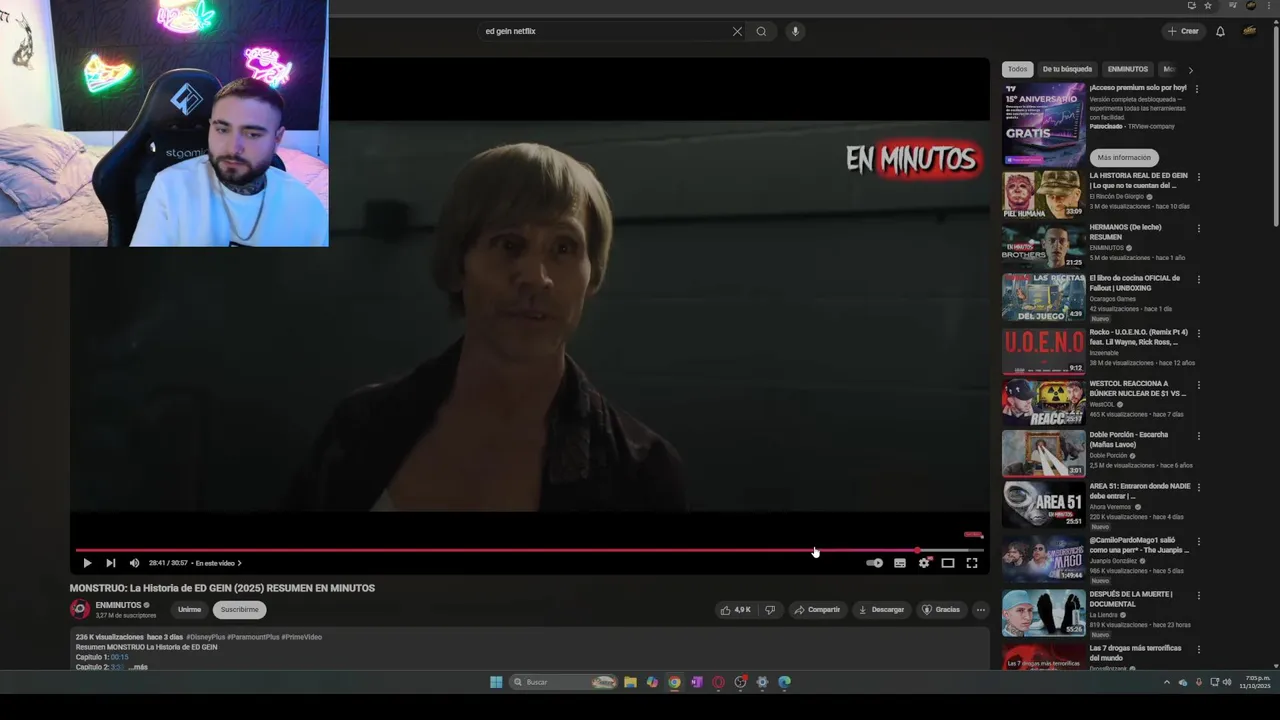1280x720 pixels.
Task: Open options for 'Acceso premium' ad
Action: coord(1197,89)
